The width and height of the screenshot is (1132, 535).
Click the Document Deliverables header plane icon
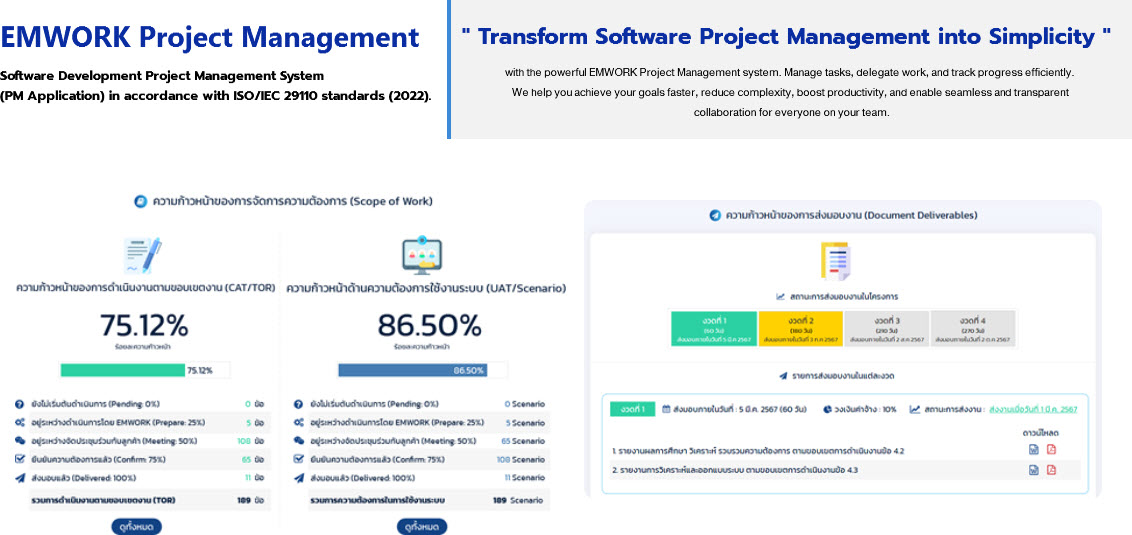tap(715, 215)
